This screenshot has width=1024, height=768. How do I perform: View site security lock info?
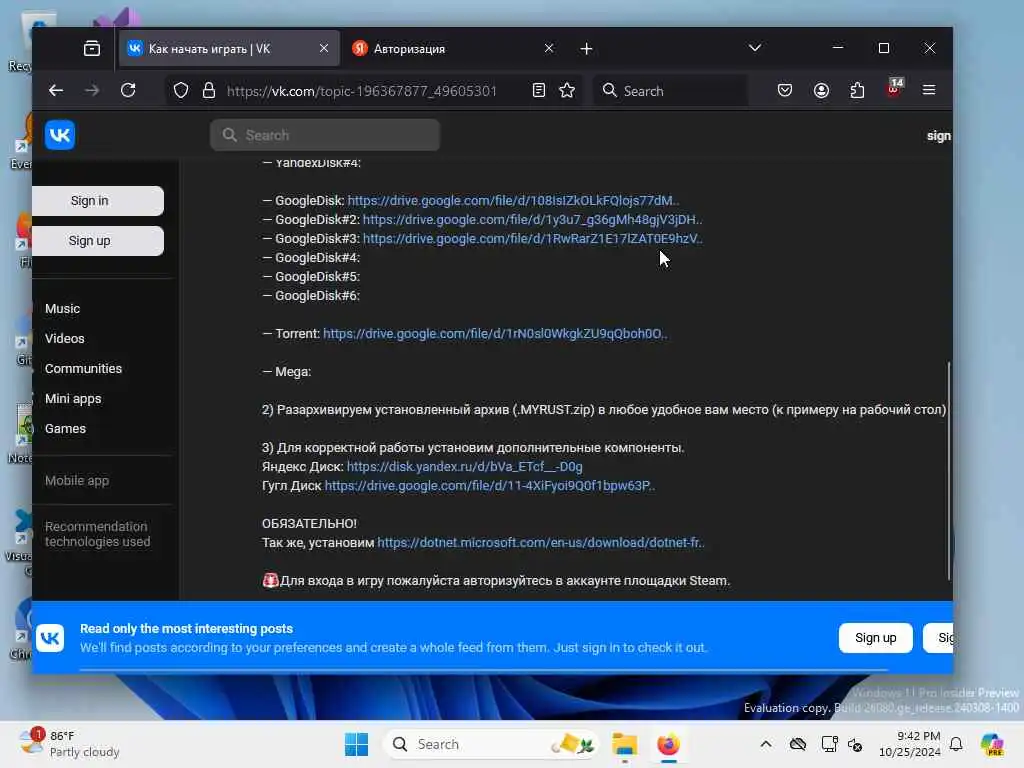[x=209, y=91]
